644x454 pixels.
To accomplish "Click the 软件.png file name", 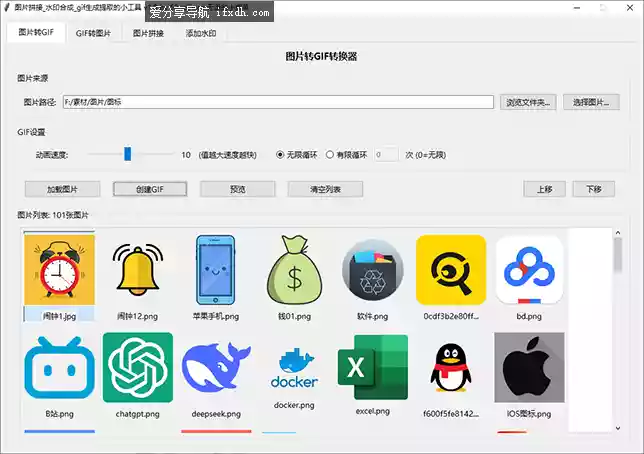I will [373, 316].
